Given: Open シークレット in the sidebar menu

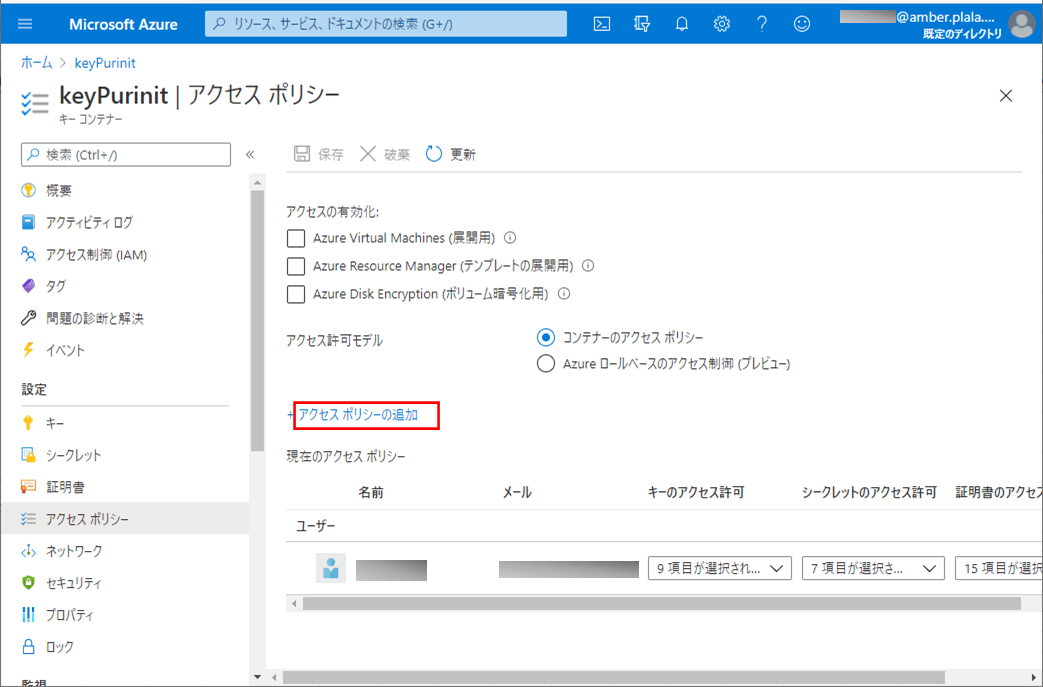Looking at the screenshot, I should (x=73, y=455).
